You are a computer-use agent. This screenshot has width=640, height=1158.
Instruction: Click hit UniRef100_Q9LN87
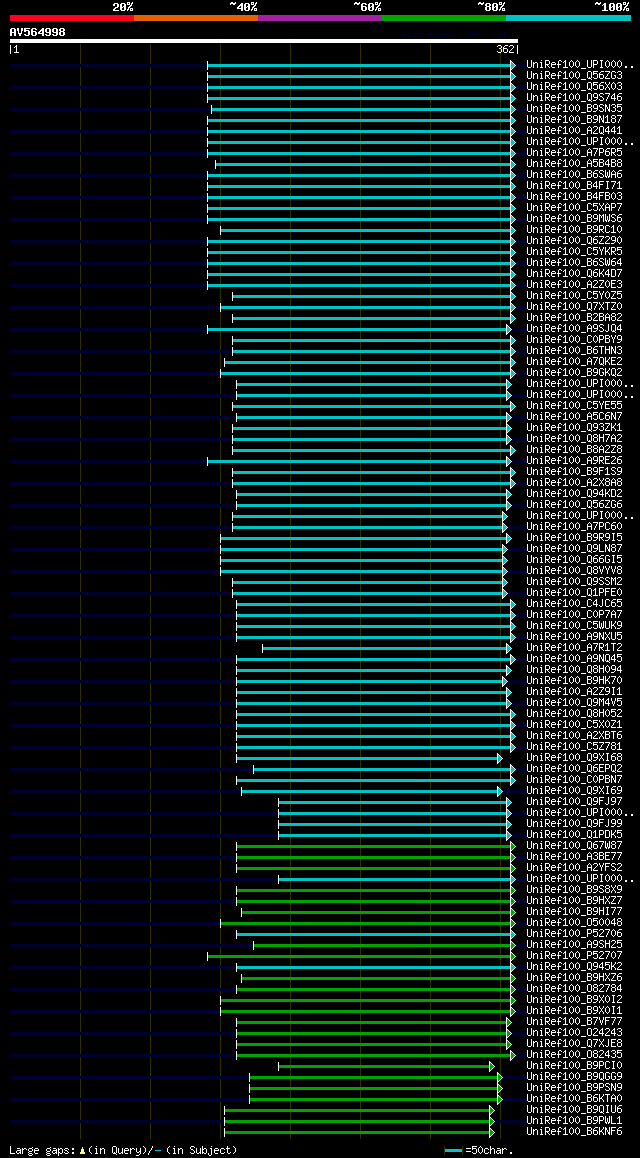tap(574, 549)
